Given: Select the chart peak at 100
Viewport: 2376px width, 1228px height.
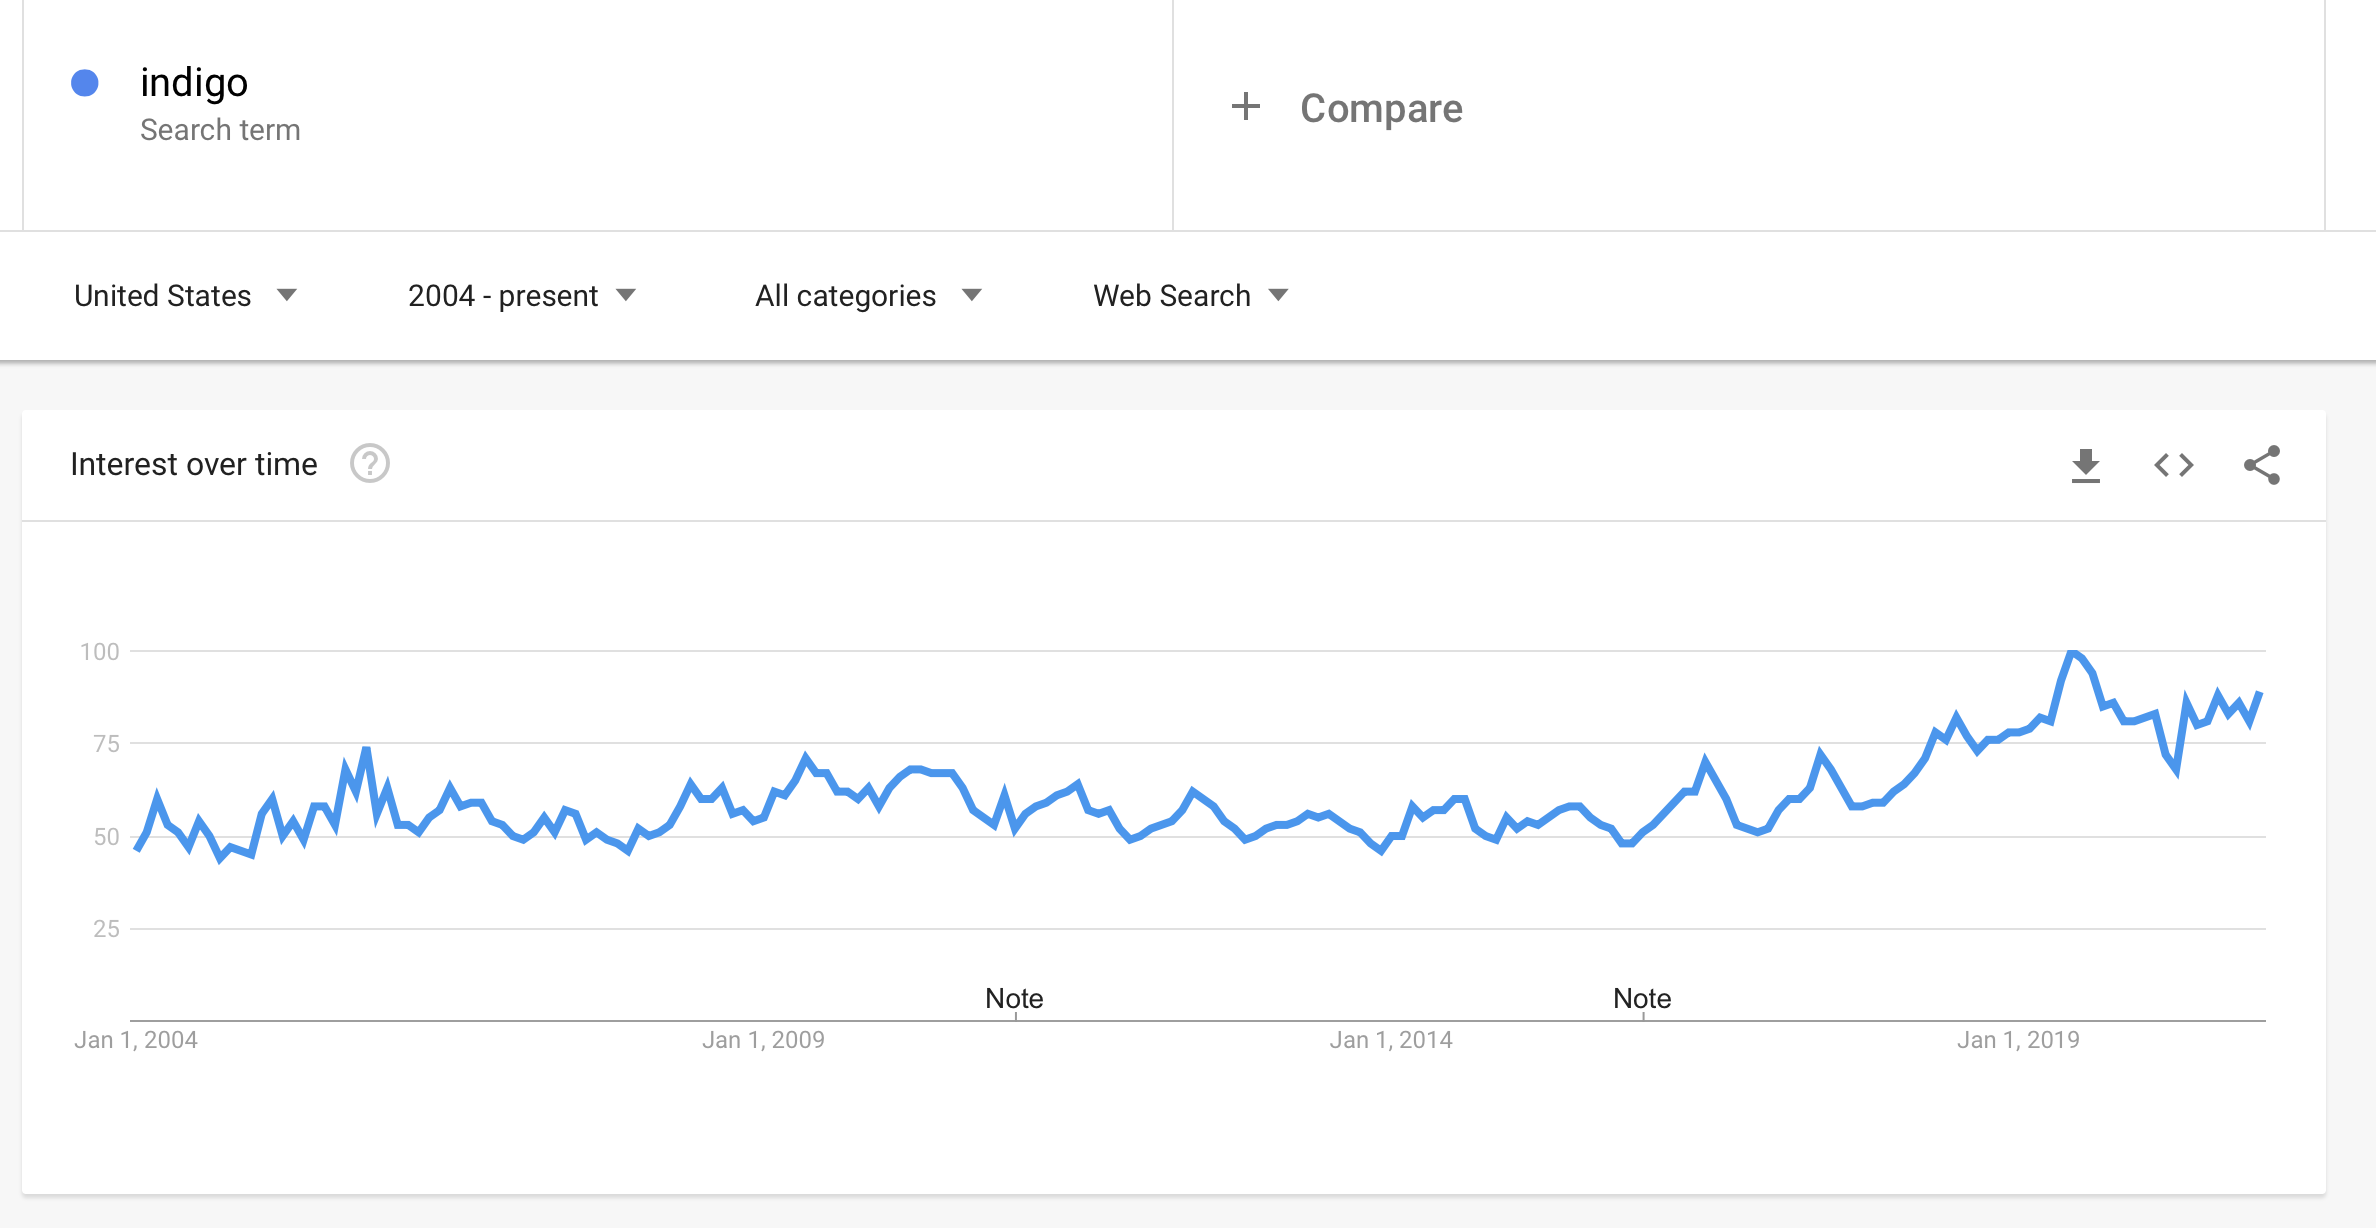Looking at the screenshot, I should [x=2072, y=652].
